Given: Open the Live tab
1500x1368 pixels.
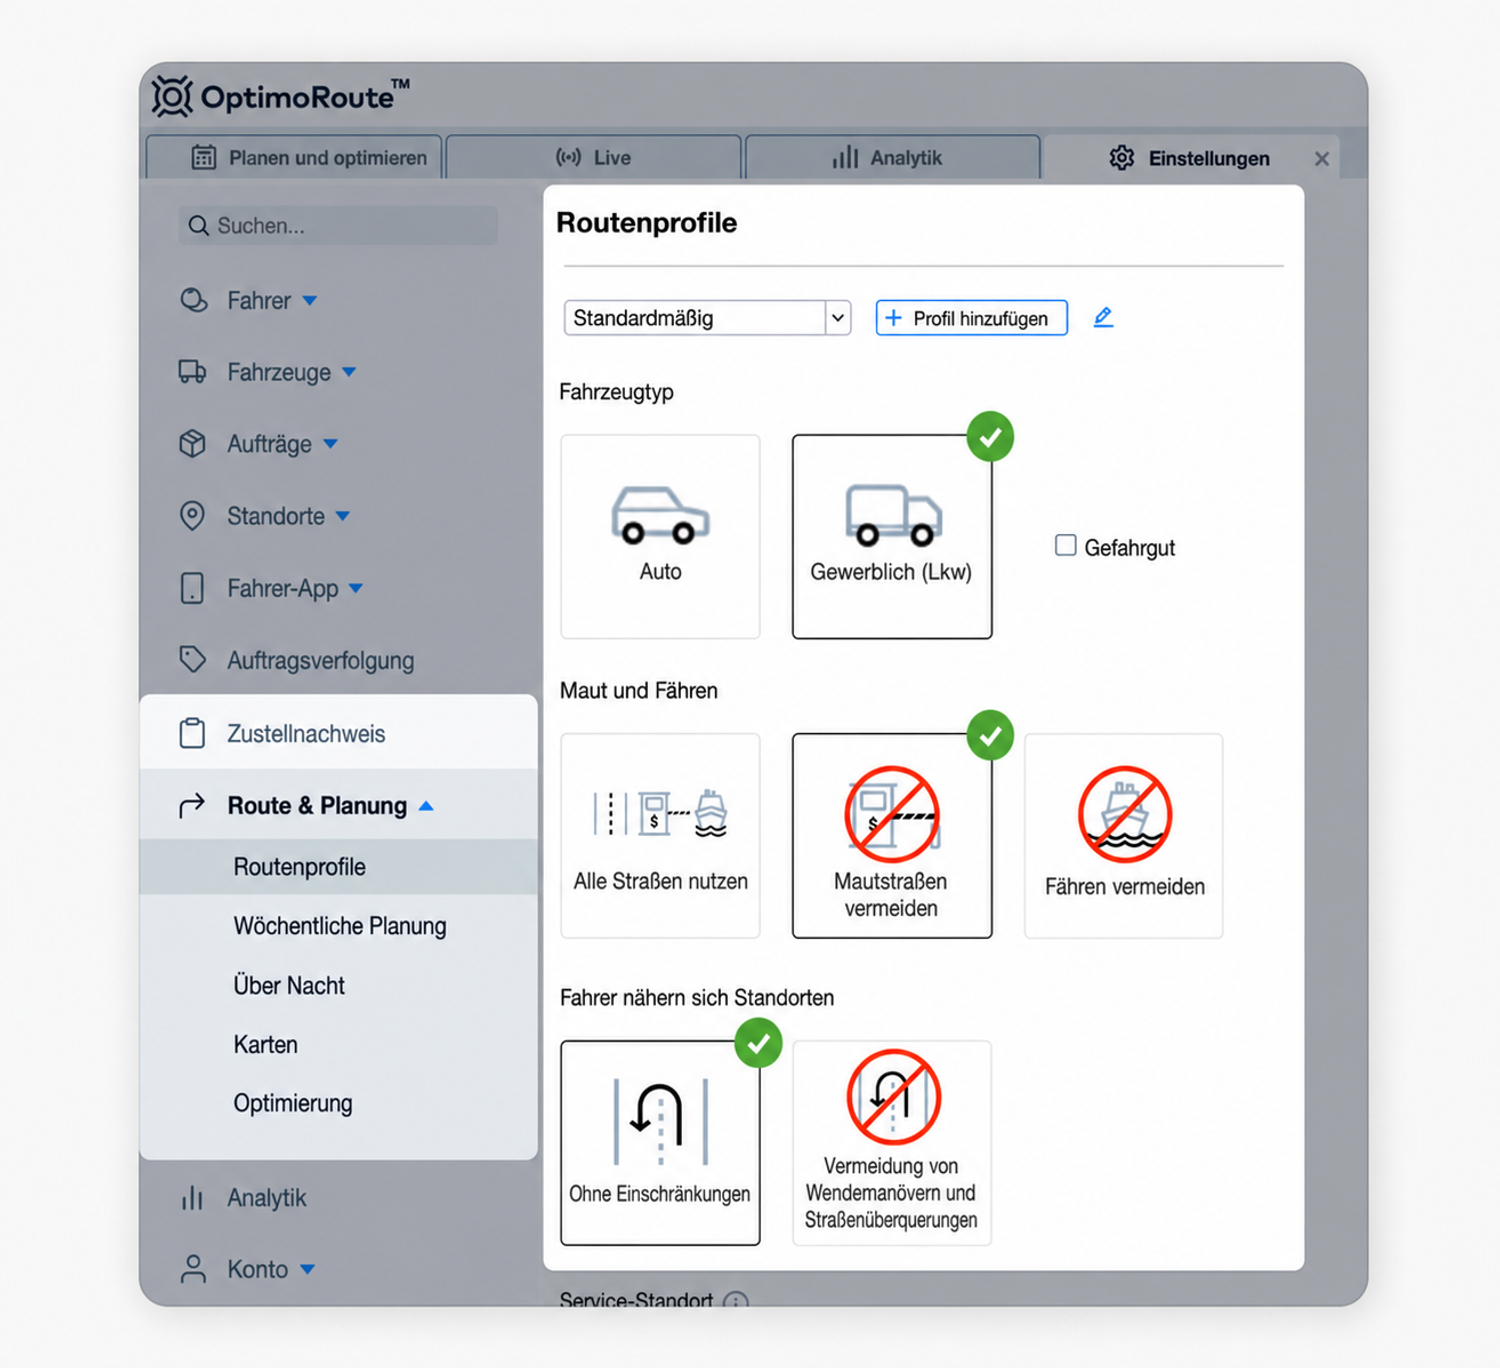Looking at the screenshot, I should (593, 158).
